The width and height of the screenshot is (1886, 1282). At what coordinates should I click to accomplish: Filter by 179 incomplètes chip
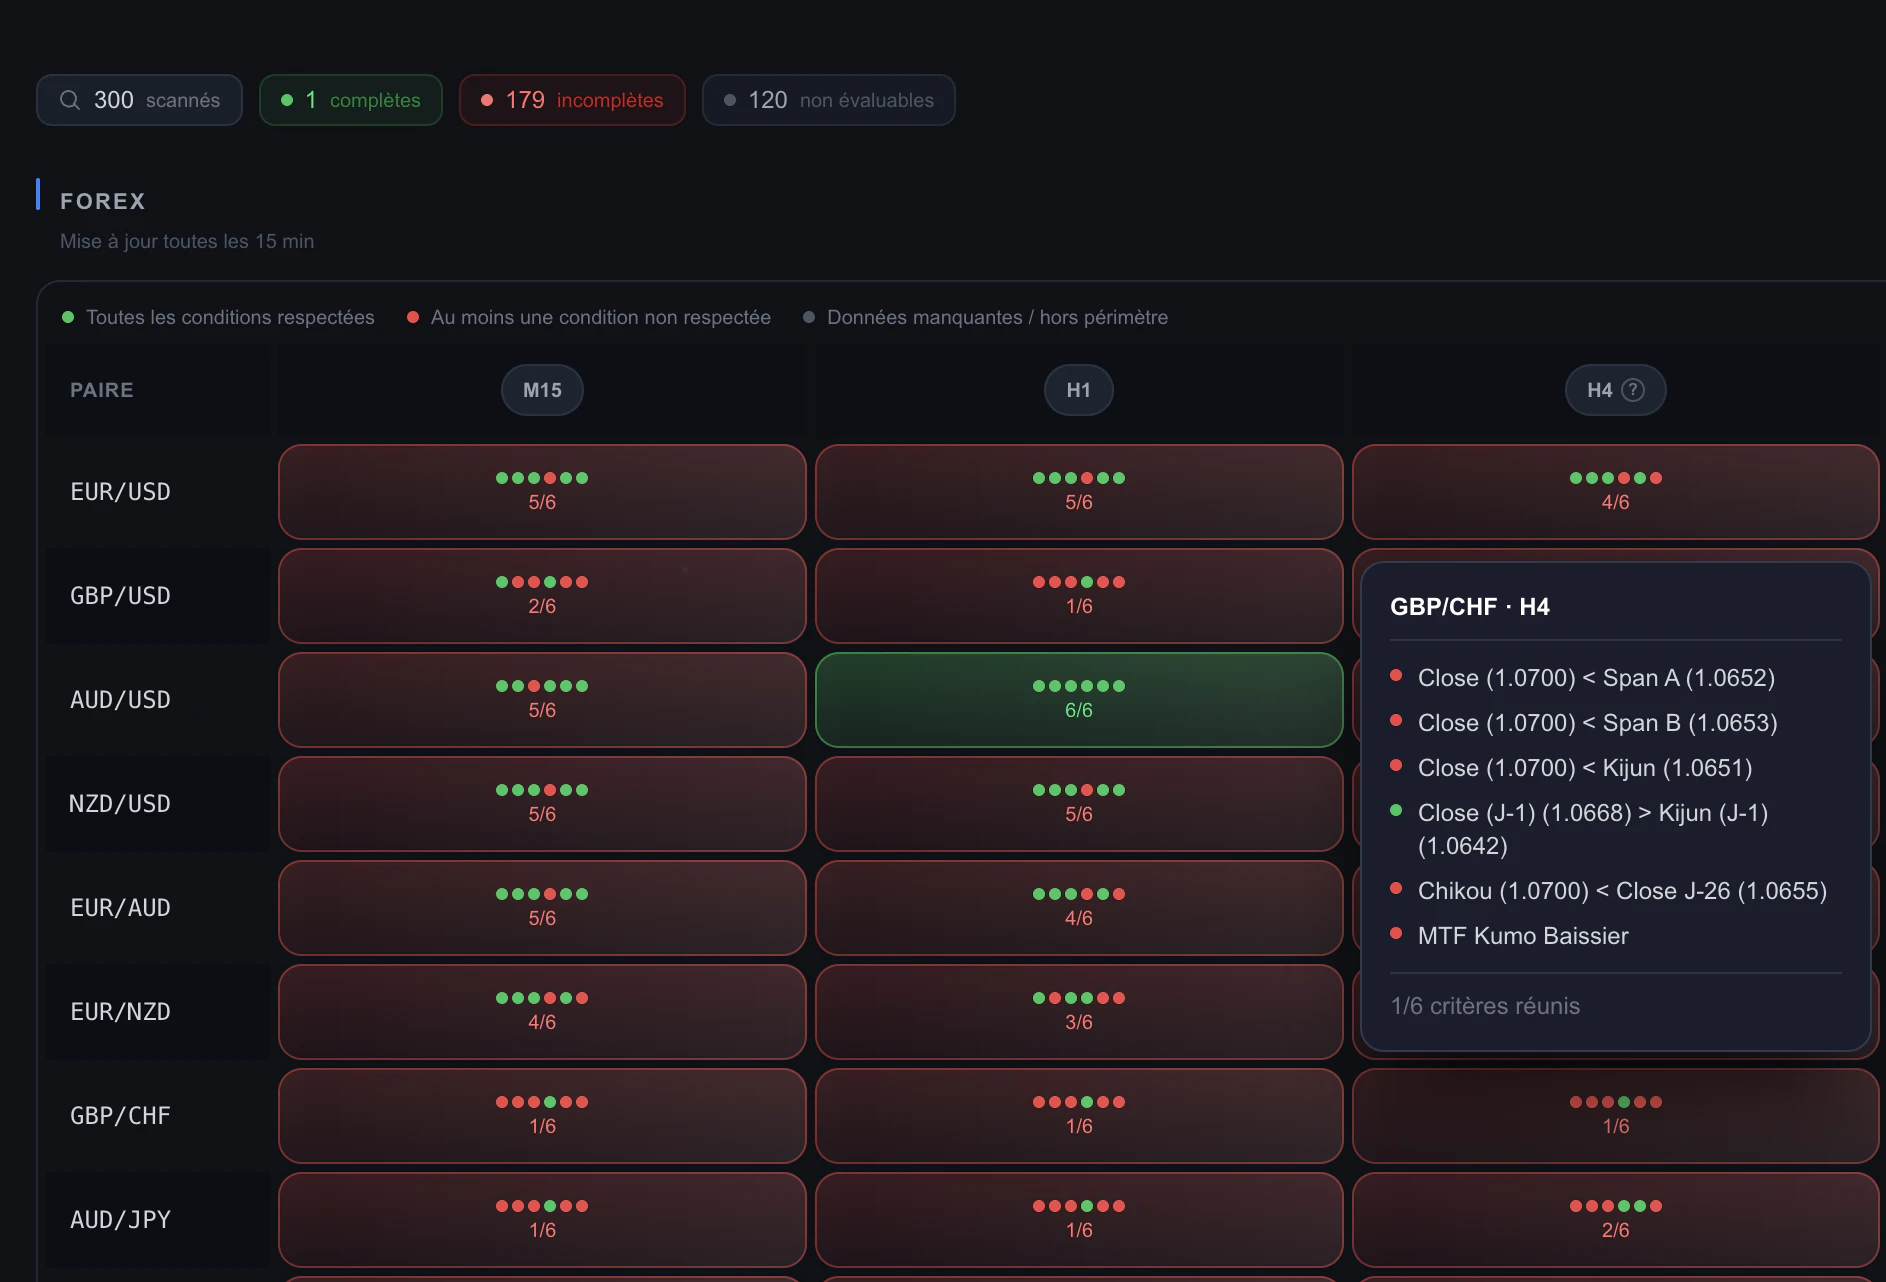[572, 100]
